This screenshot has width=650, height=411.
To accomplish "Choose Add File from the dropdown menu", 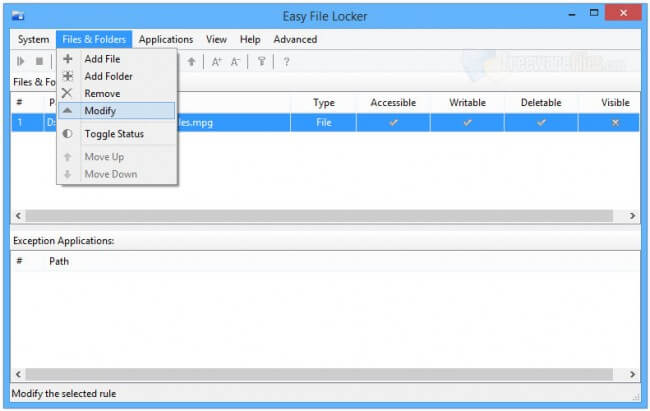I will click(102, 59).
